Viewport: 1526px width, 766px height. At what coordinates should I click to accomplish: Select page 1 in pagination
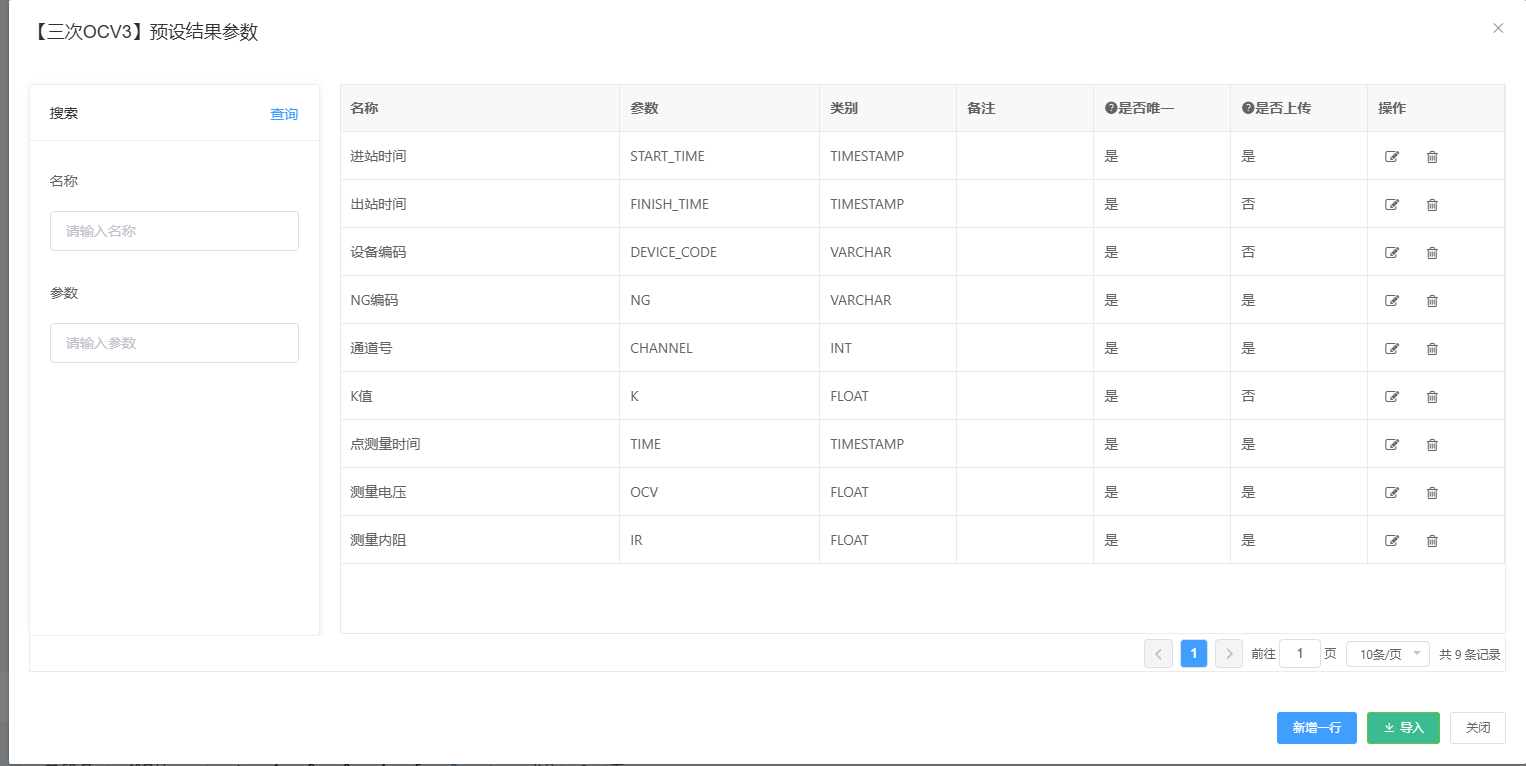pyautogui.click(x=1194, y=654)
